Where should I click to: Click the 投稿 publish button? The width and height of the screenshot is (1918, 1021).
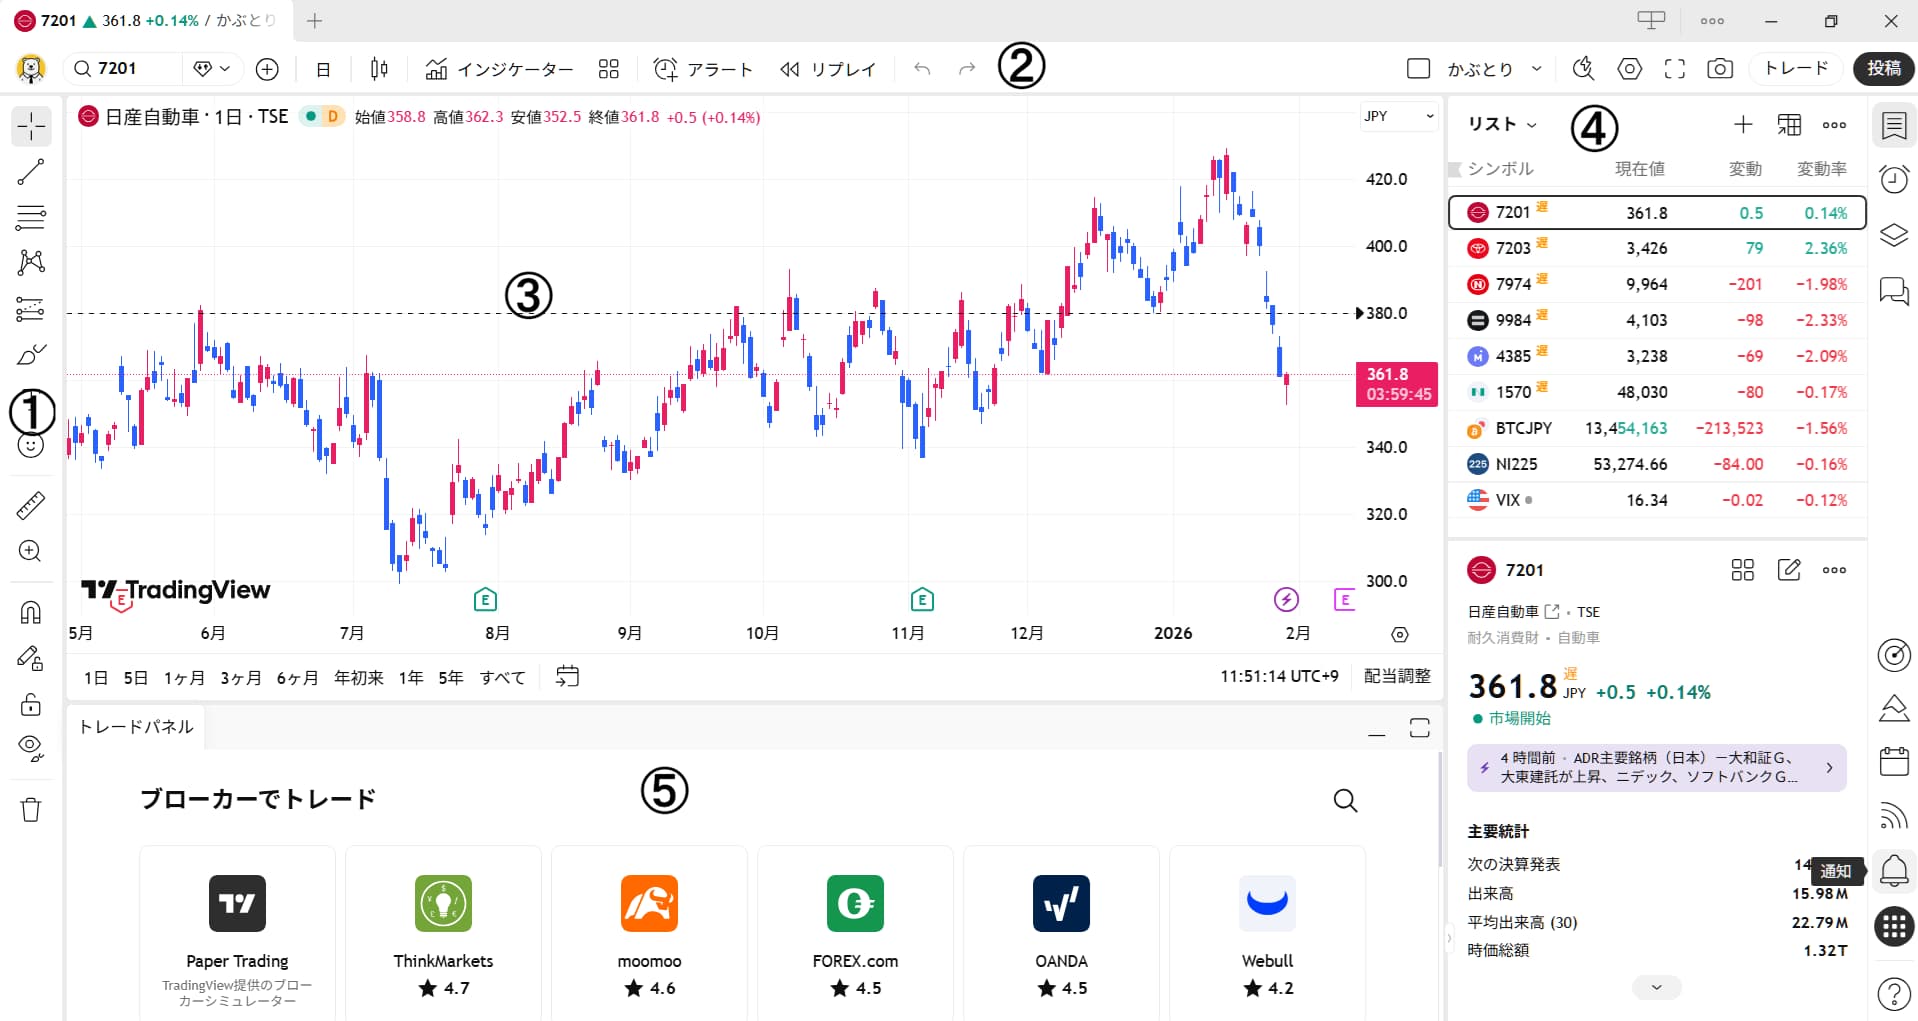1884,69
